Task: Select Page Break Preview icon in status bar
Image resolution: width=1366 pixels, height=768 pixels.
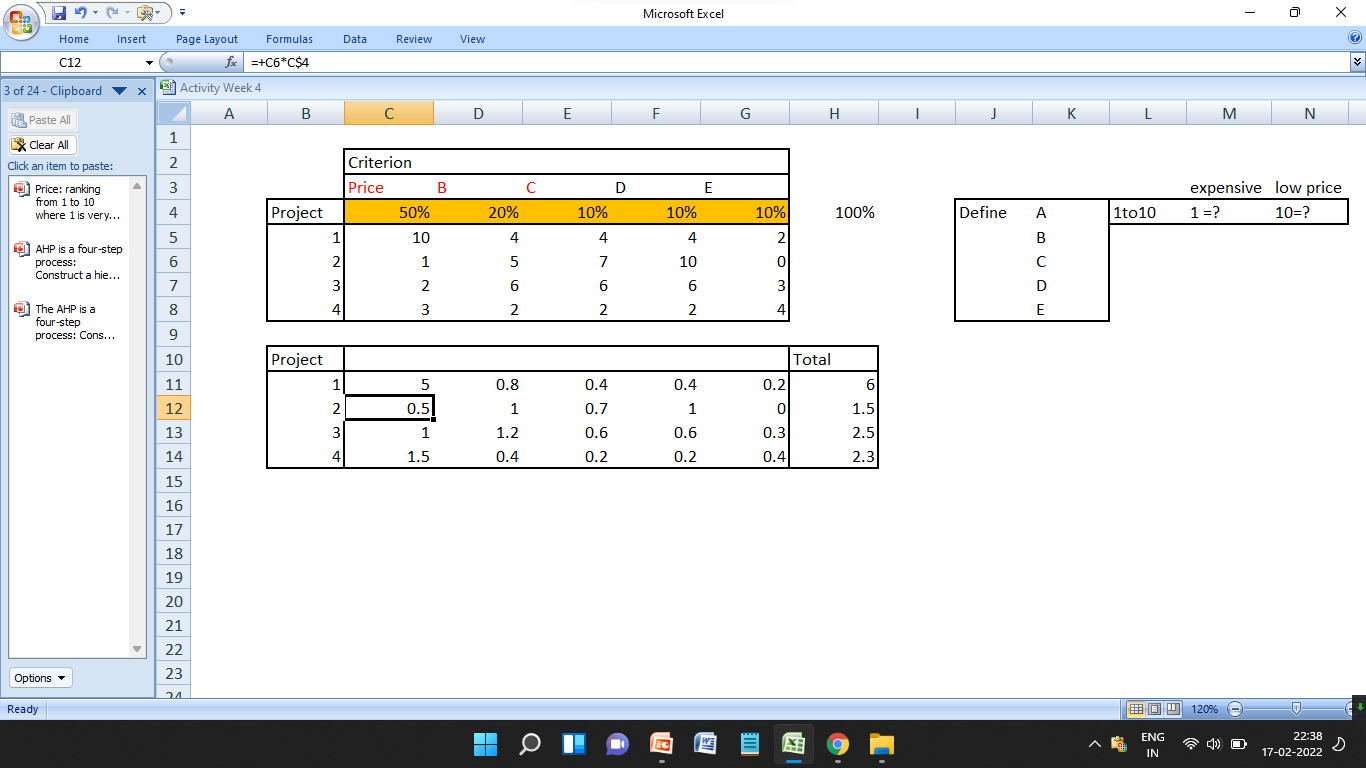Action: coord(1173,709)
